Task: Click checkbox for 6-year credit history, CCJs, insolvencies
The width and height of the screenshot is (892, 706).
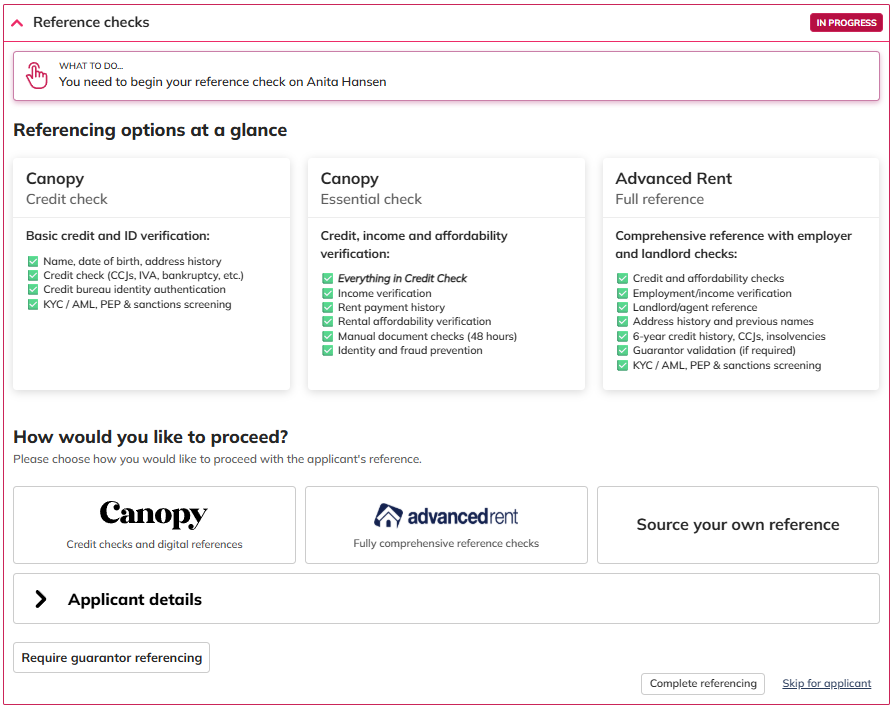Action: 622,337
